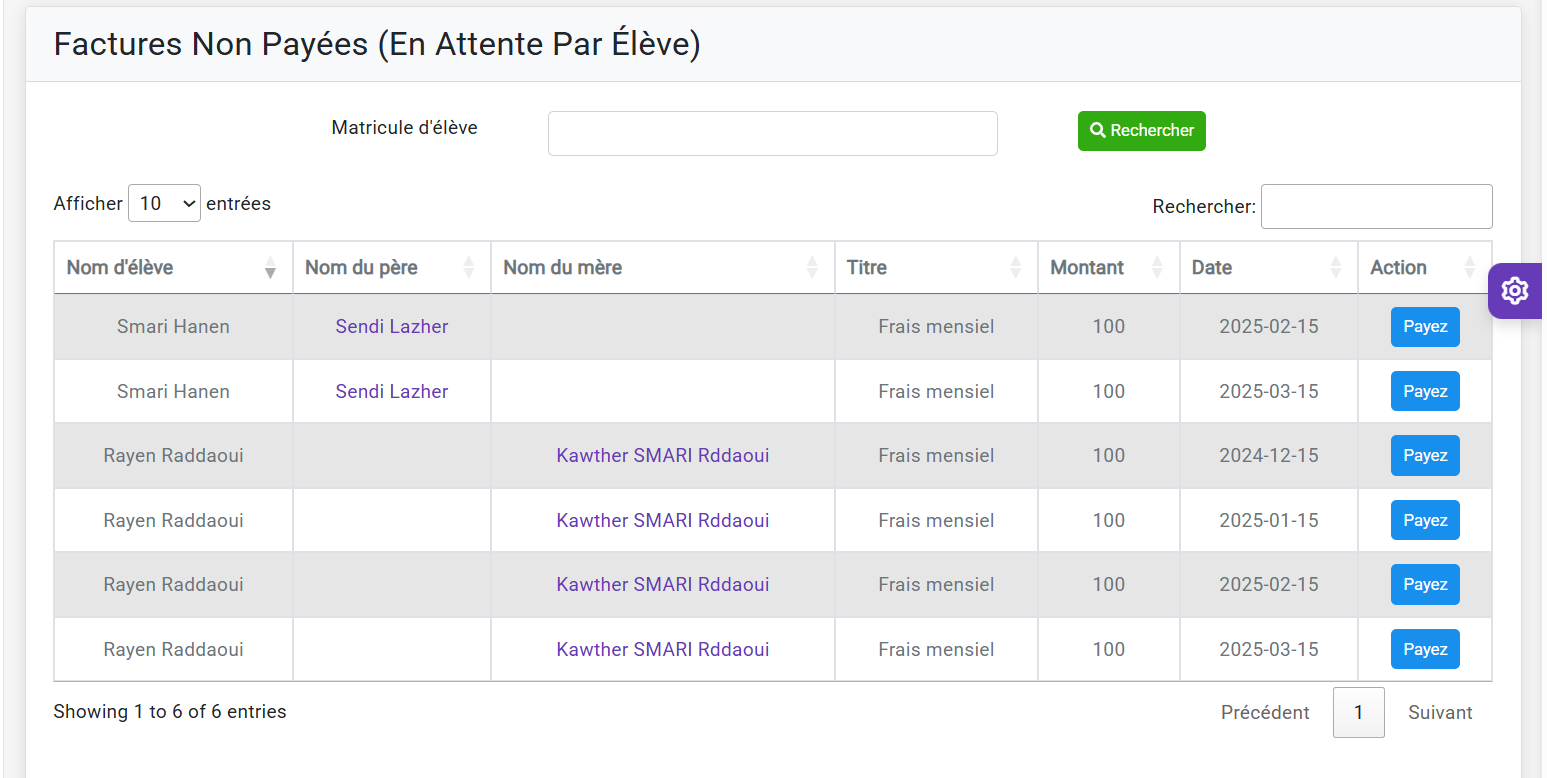Select page 1 in pagination
The width and height of the screenshot is (1547, 778).
[x=1358, y=713]
